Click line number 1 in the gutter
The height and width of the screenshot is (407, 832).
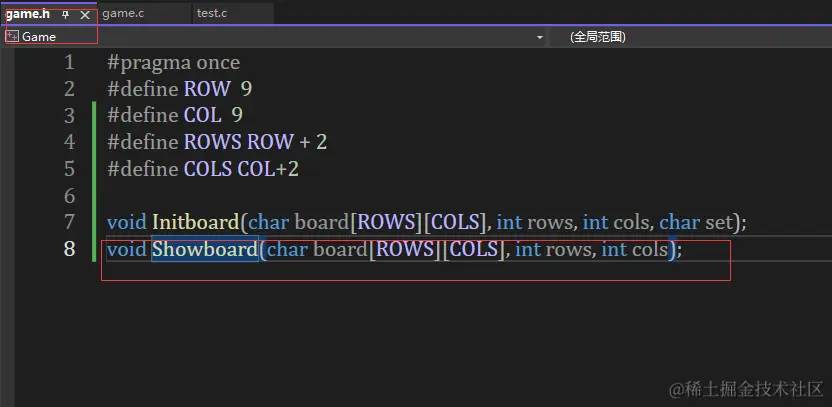70,63
